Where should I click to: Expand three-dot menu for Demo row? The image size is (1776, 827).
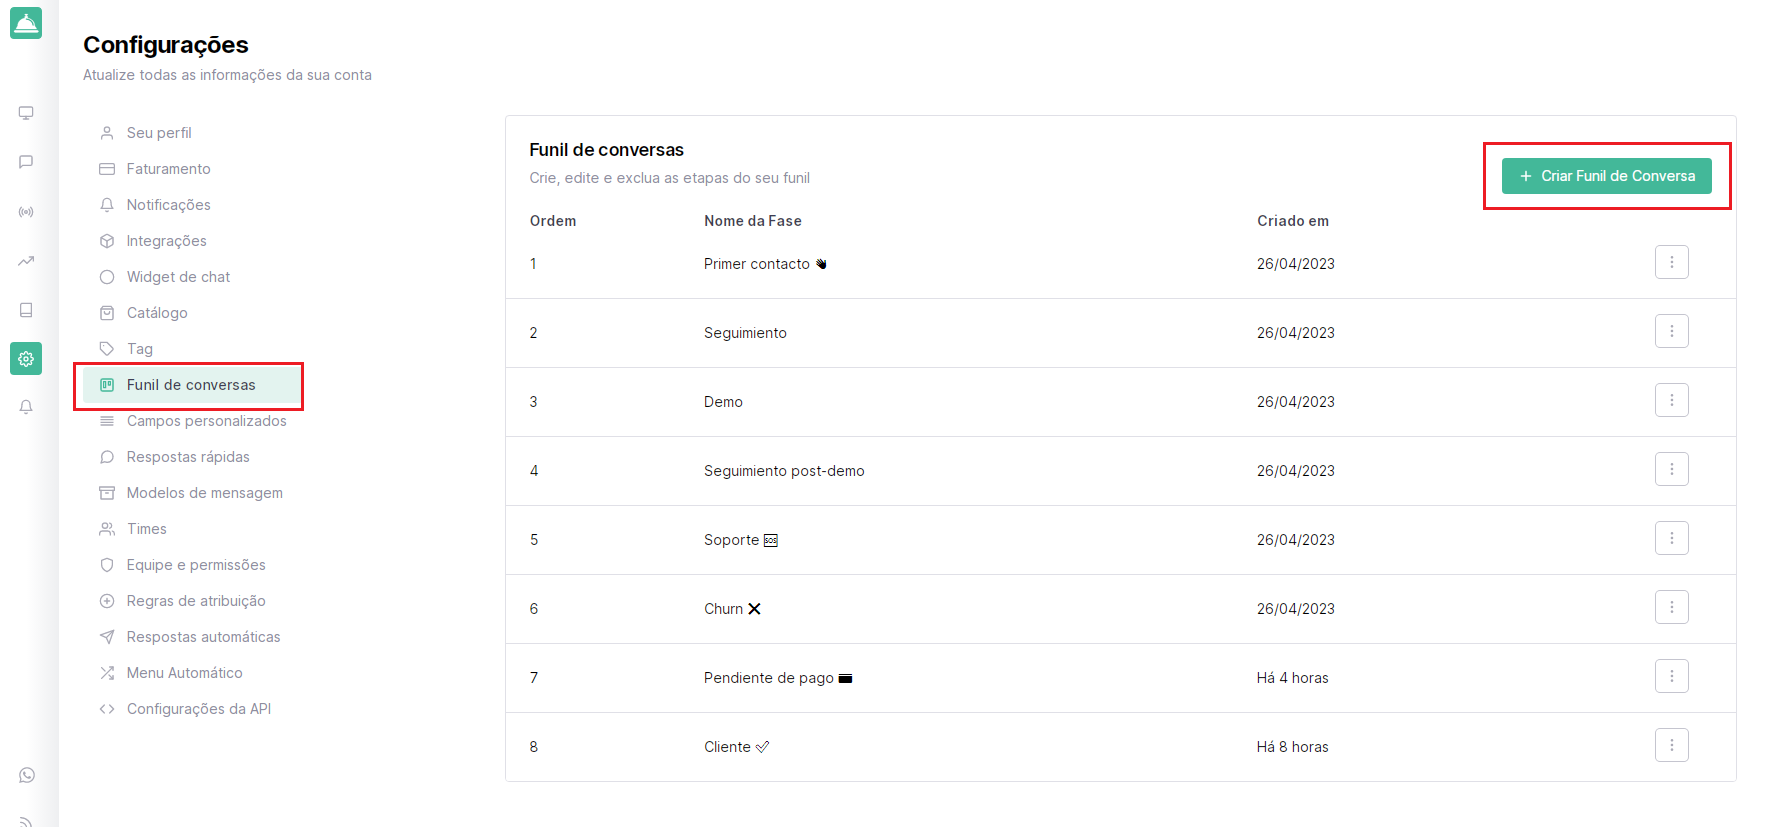point(1671,400)
